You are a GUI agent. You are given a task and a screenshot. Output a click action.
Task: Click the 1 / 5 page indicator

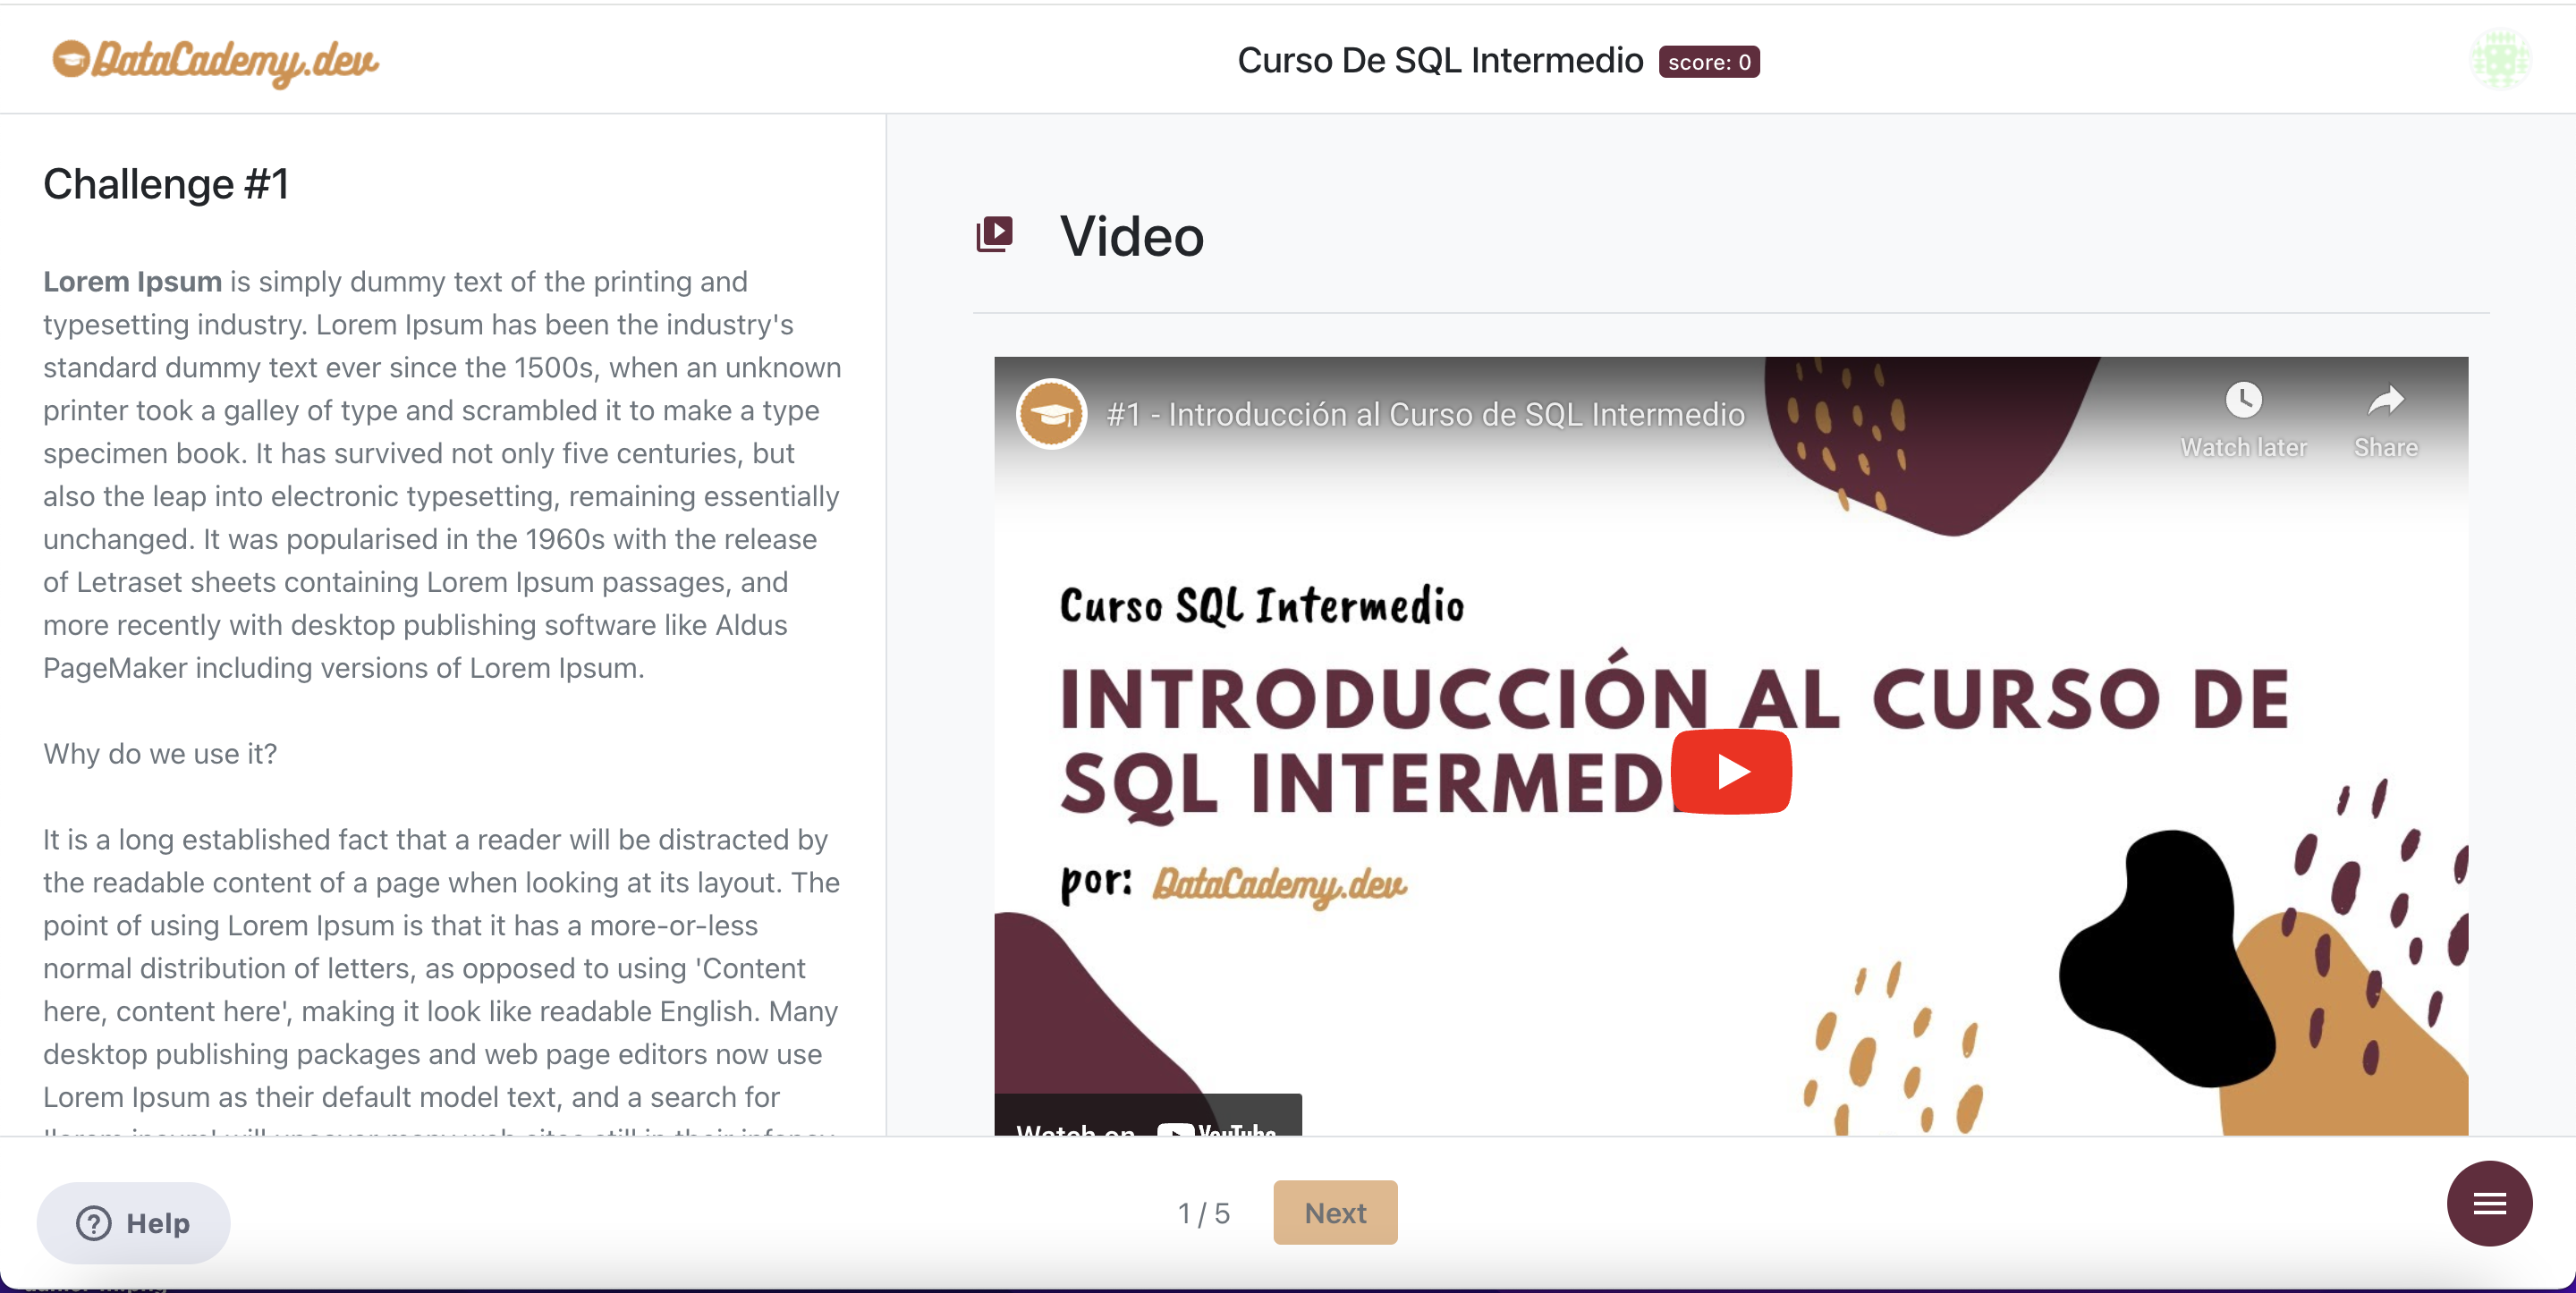[x=1203, y=1213]
